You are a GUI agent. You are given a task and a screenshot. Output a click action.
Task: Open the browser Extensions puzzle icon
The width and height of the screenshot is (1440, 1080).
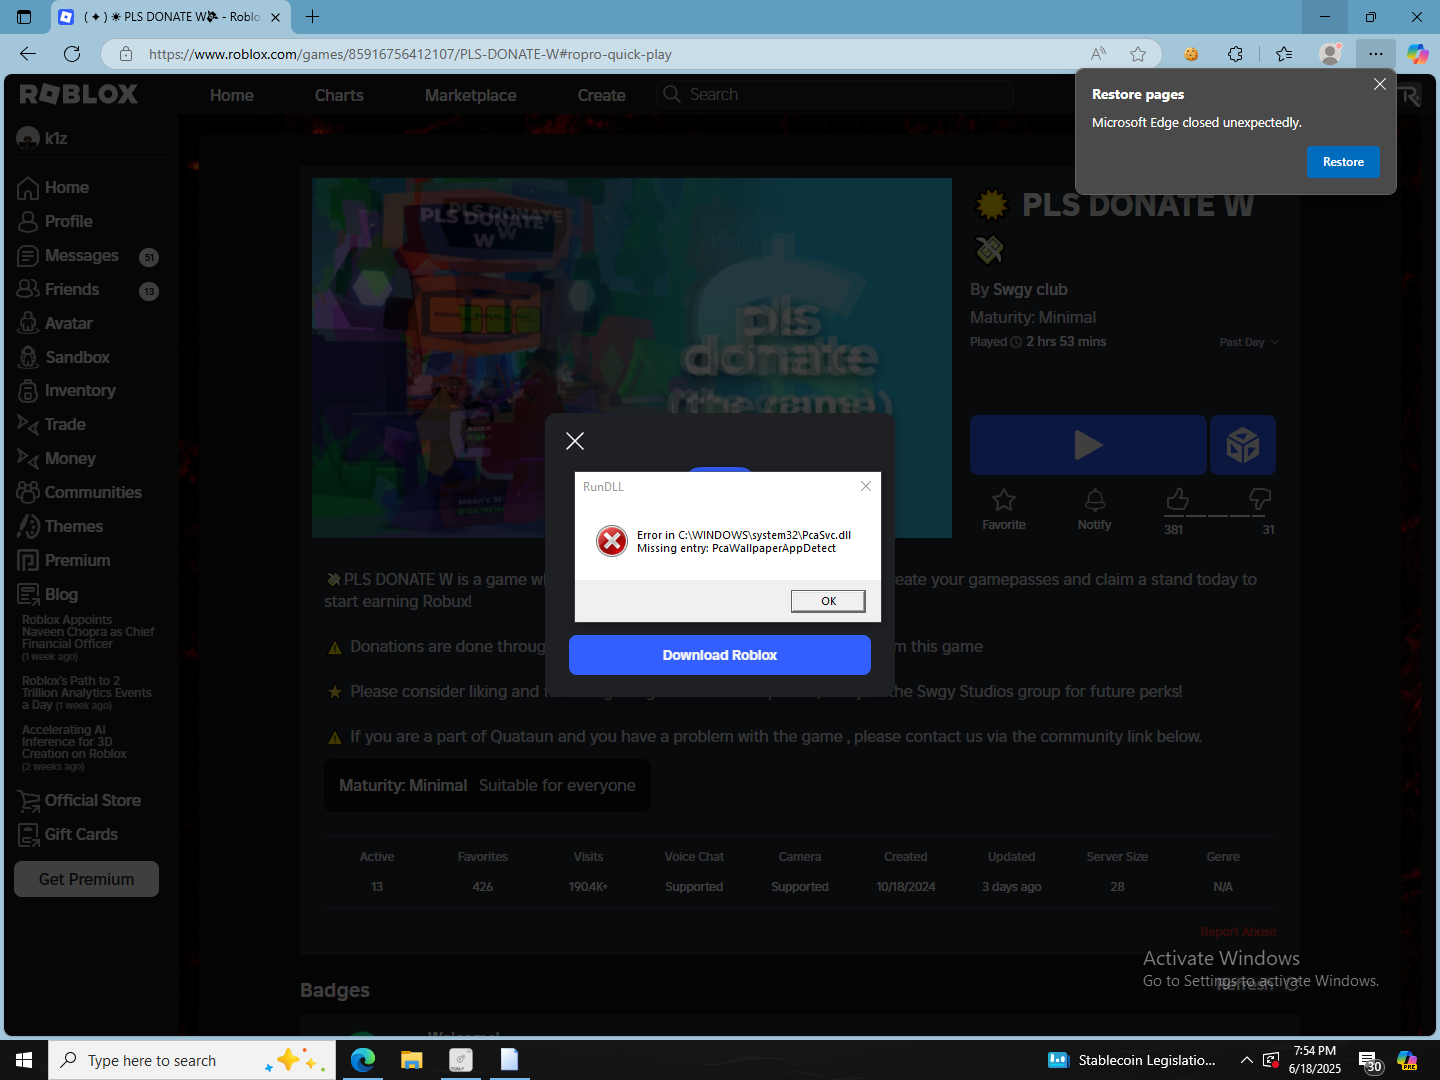[1236, 54]
